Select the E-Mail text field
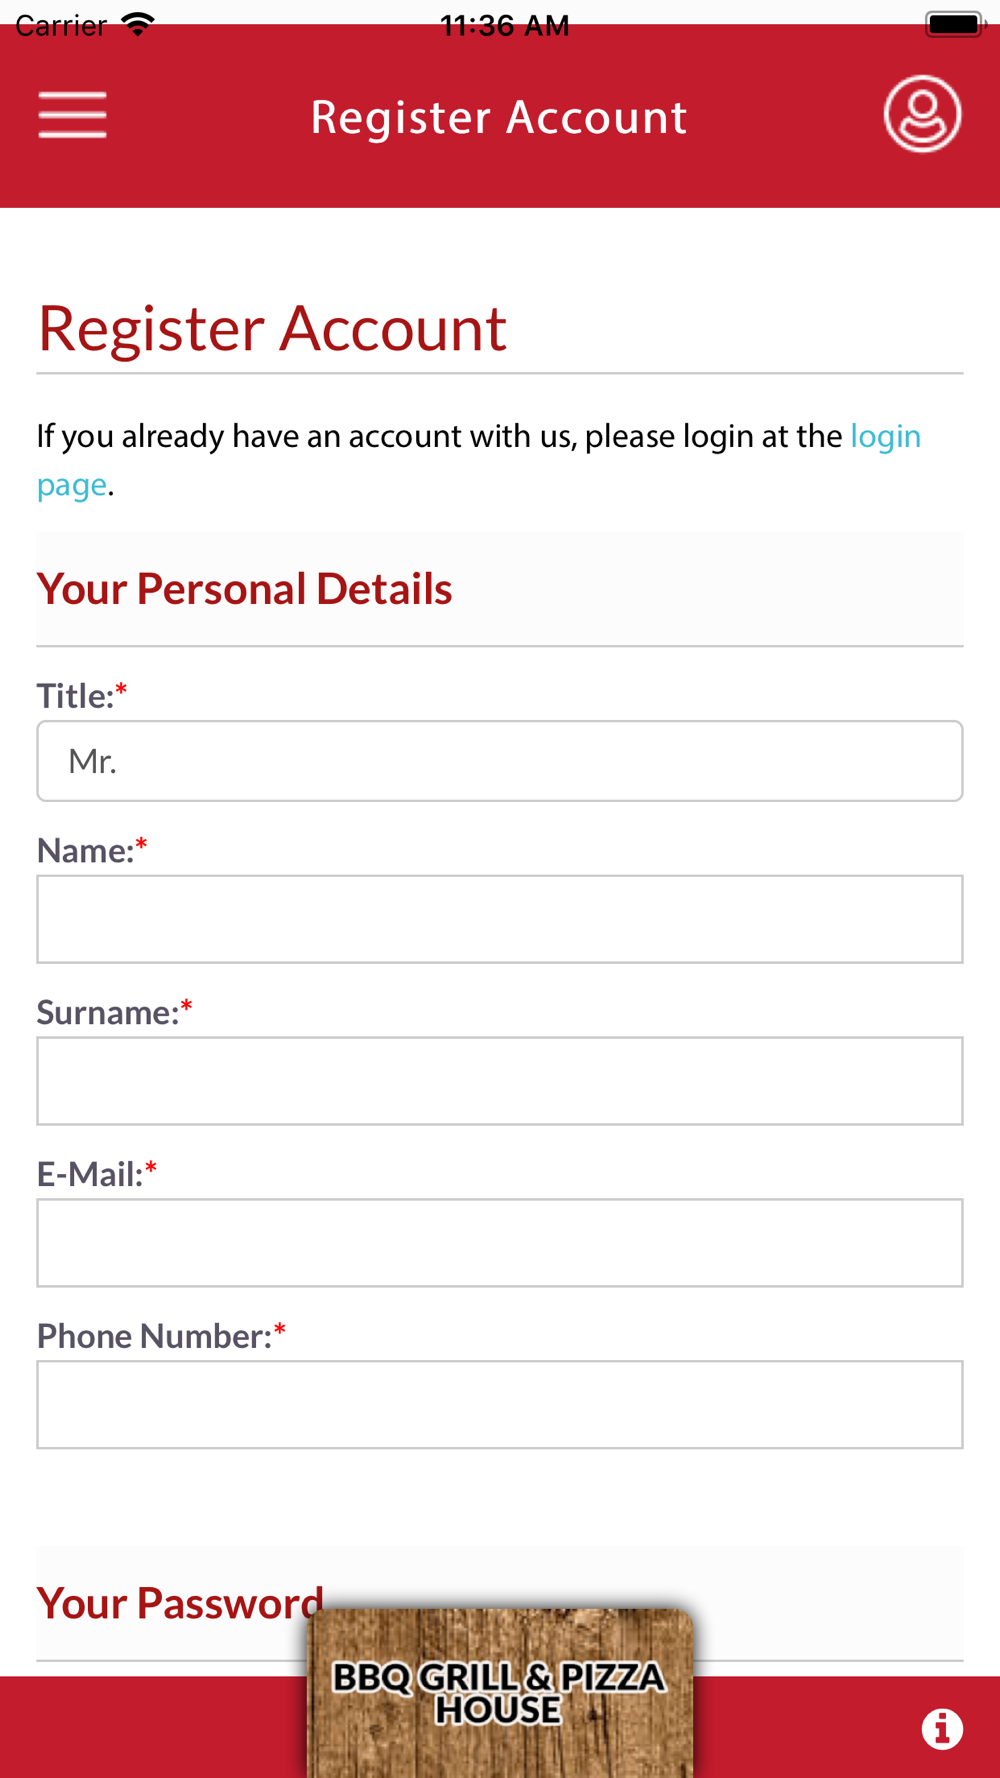The width and height of the screenshot is (1000, 1778). point(500,1243)
